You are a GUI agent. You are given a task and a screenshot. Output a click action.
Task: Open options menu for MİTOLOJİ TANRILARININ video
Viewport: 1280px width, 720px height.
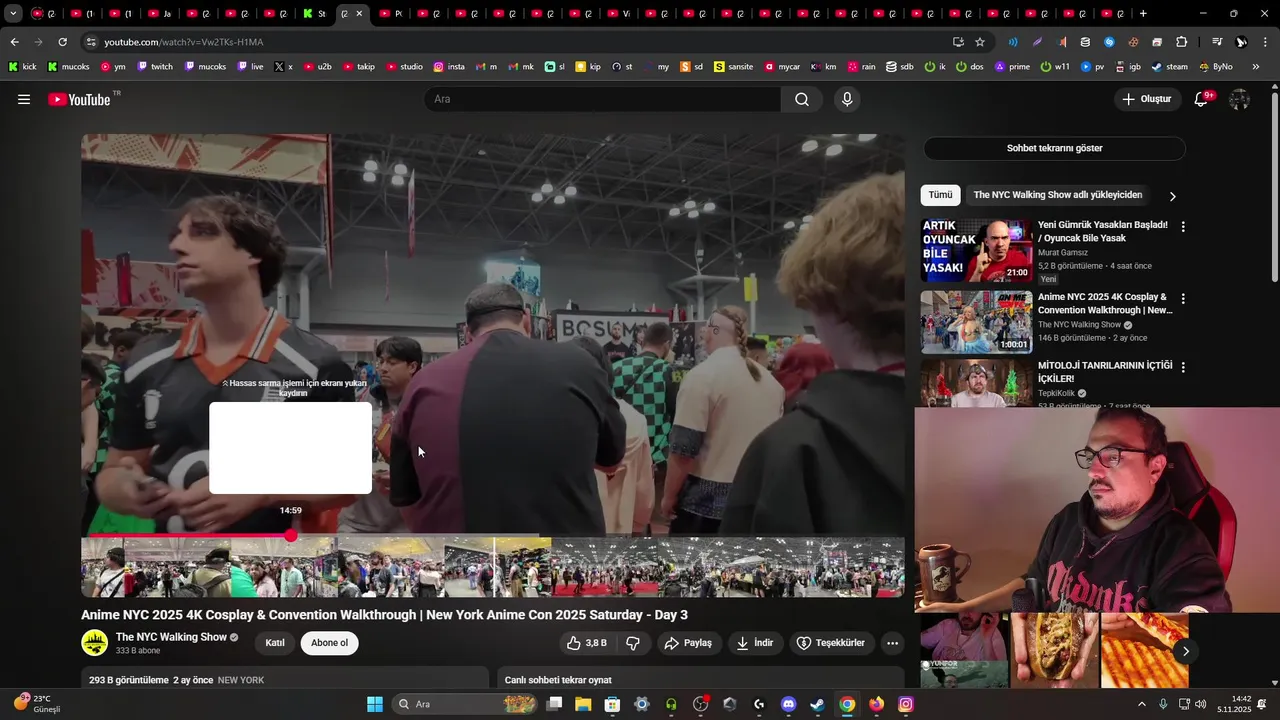coord(1183,368)
